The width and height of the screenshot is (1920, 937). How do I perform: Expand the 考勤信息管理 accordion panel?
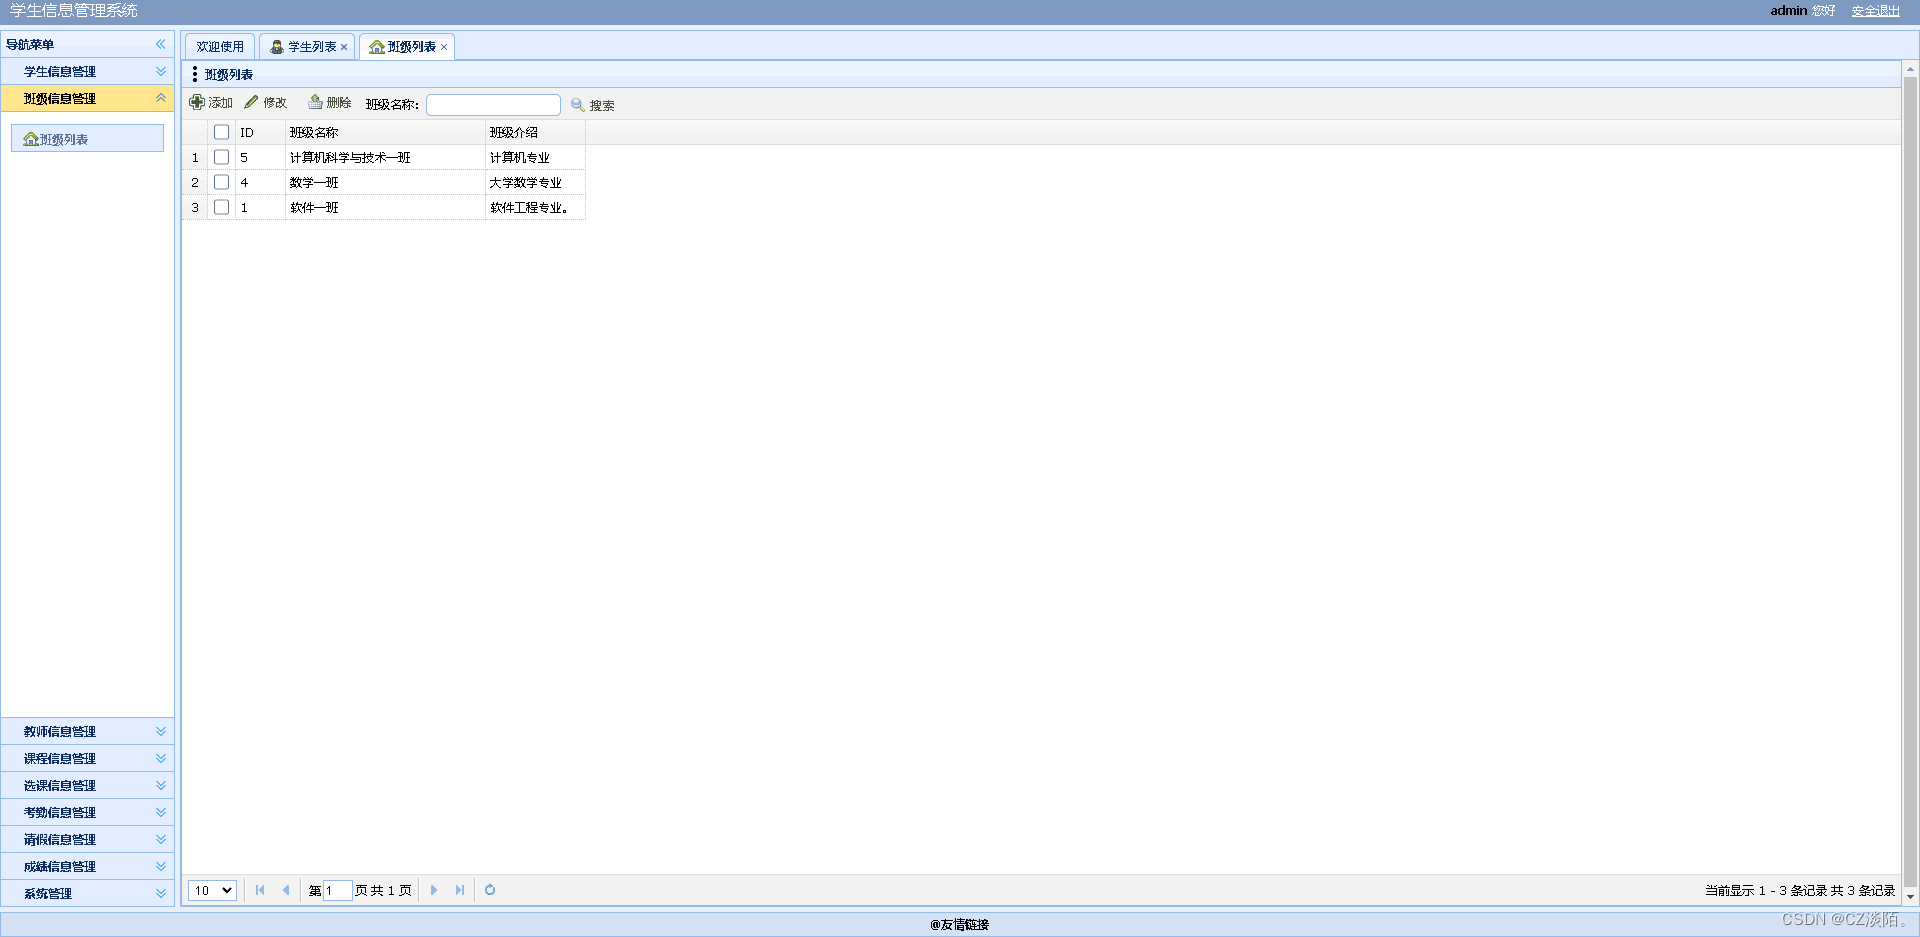click(x=88, y=812)
